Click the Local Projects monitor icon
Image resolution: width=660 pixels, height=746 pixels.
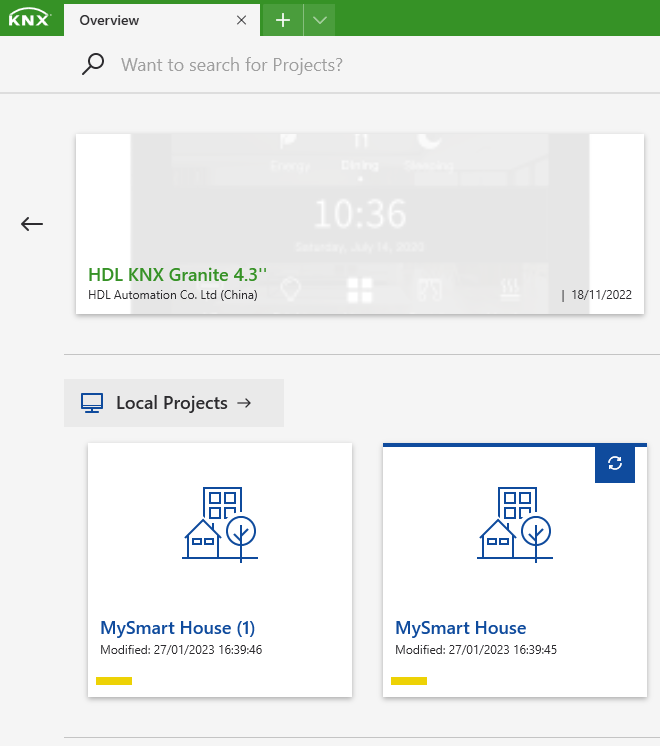point(92,403)
